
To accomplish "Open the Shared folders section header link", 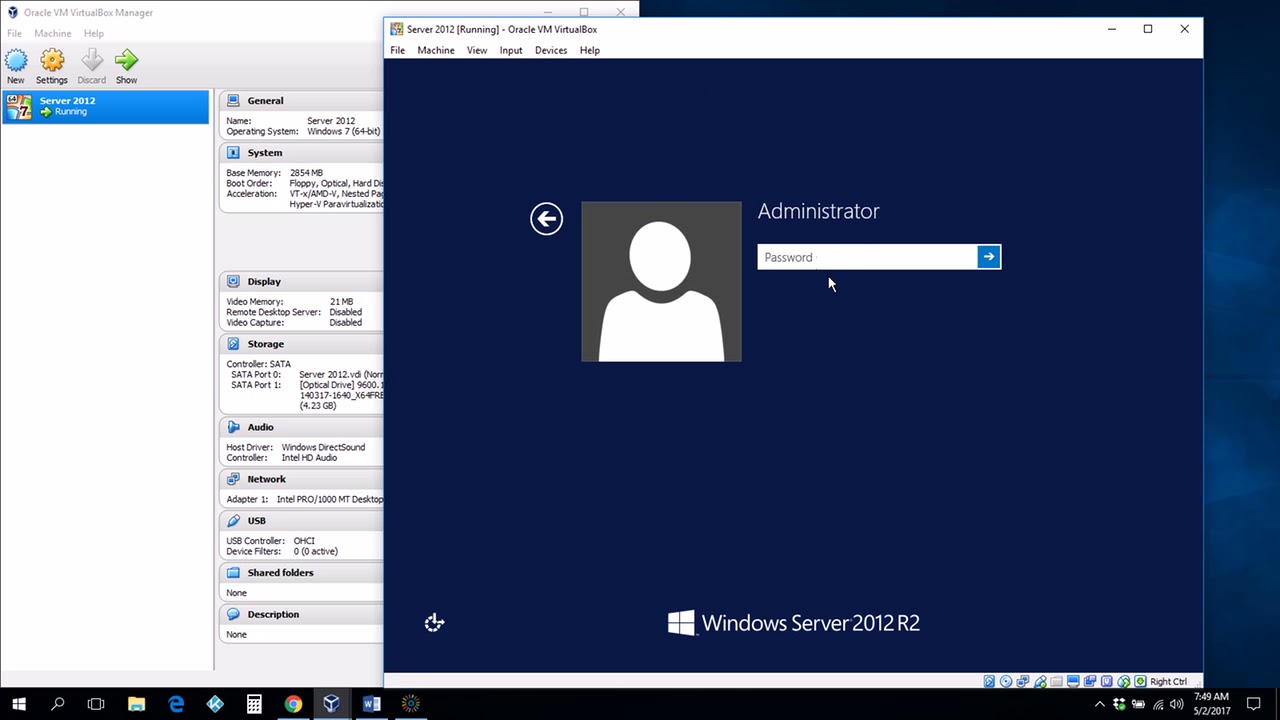I will (280, 573).
